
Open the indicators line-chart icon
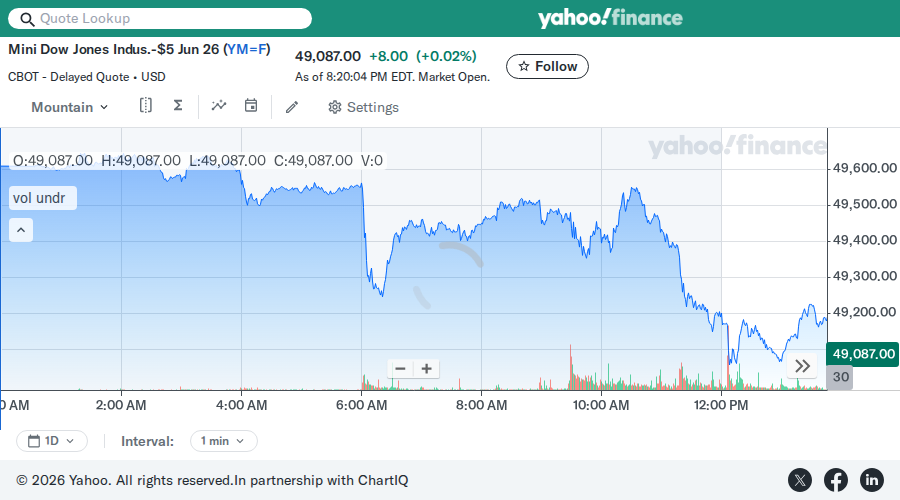(219, 106)
